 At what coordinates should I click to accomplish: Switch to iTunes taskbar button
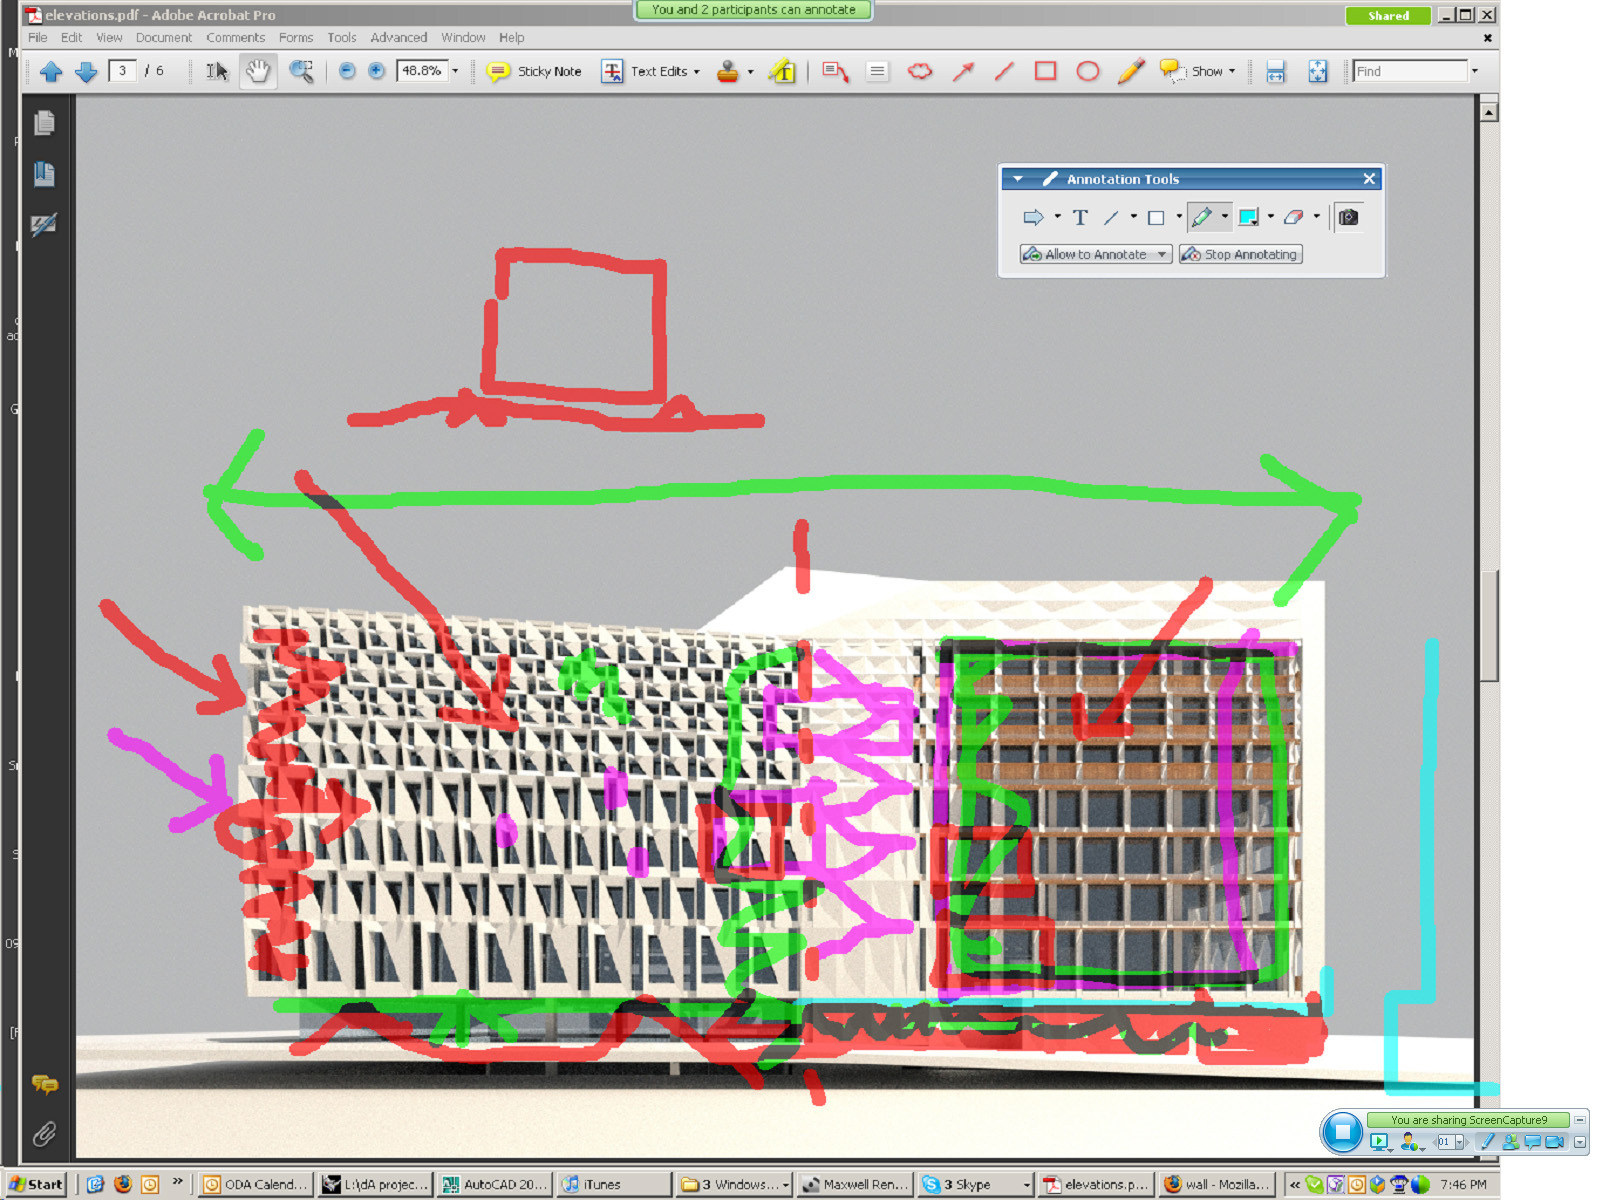tap(612, 1184)
